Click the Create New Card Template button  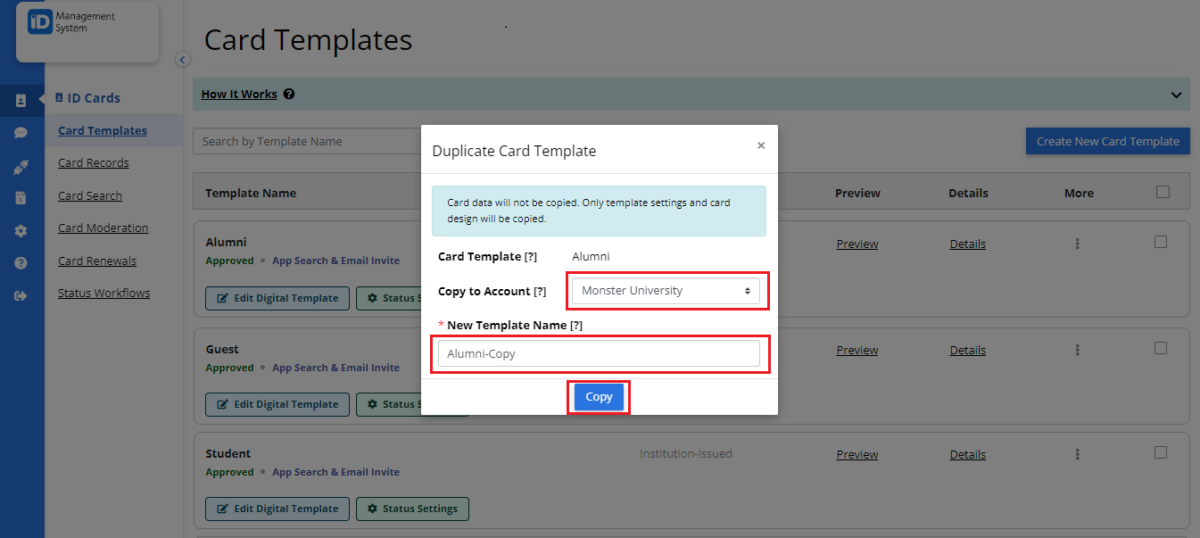click(1107, 141)
